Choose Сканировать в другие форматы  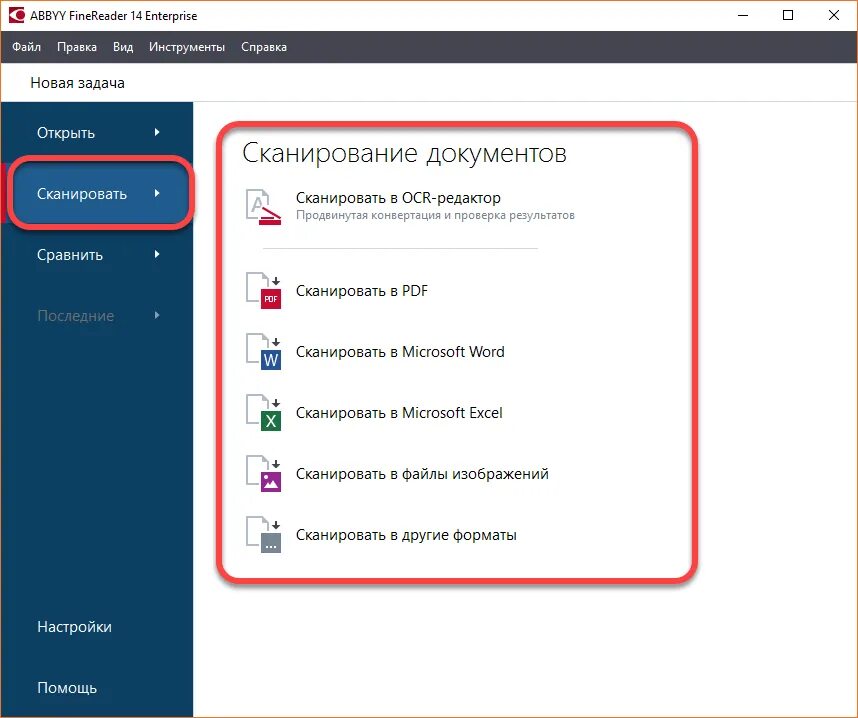pos(406,535)
